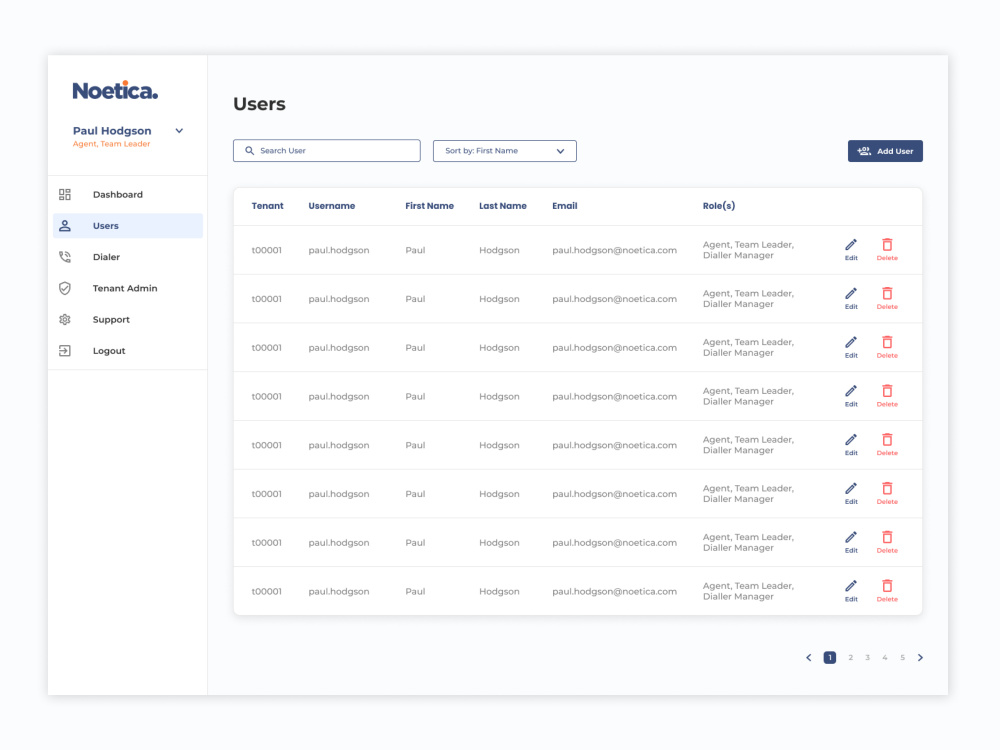This screenshot has width=1000, height=750.
Task: Edit the last user row in the table
Action: pyautogui.click(x=851, y=591)
